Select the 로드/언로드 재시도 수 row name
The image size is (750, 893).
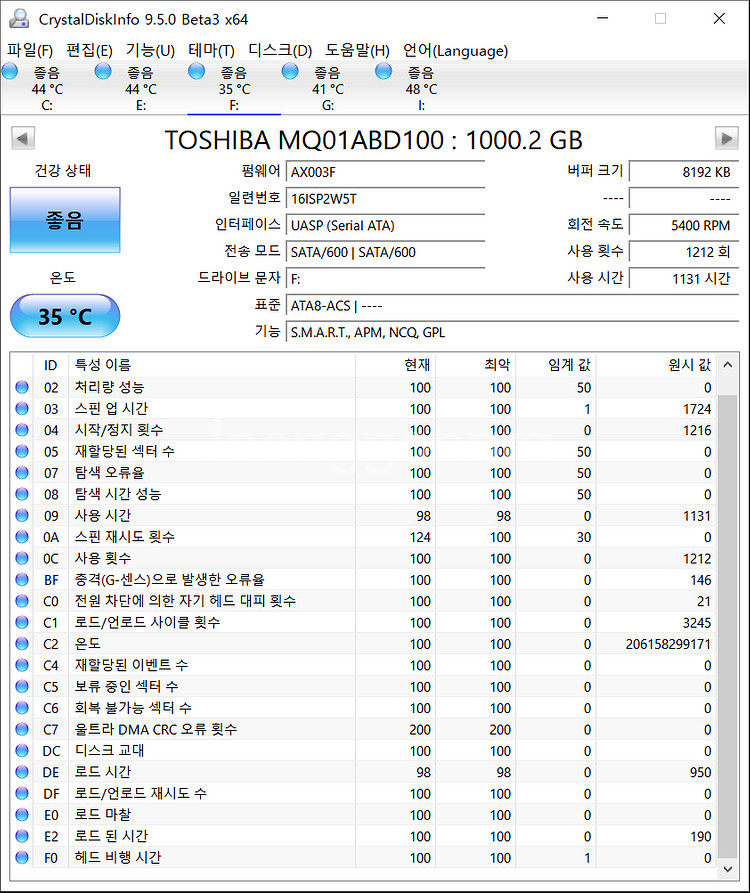(x=140, y=793)
